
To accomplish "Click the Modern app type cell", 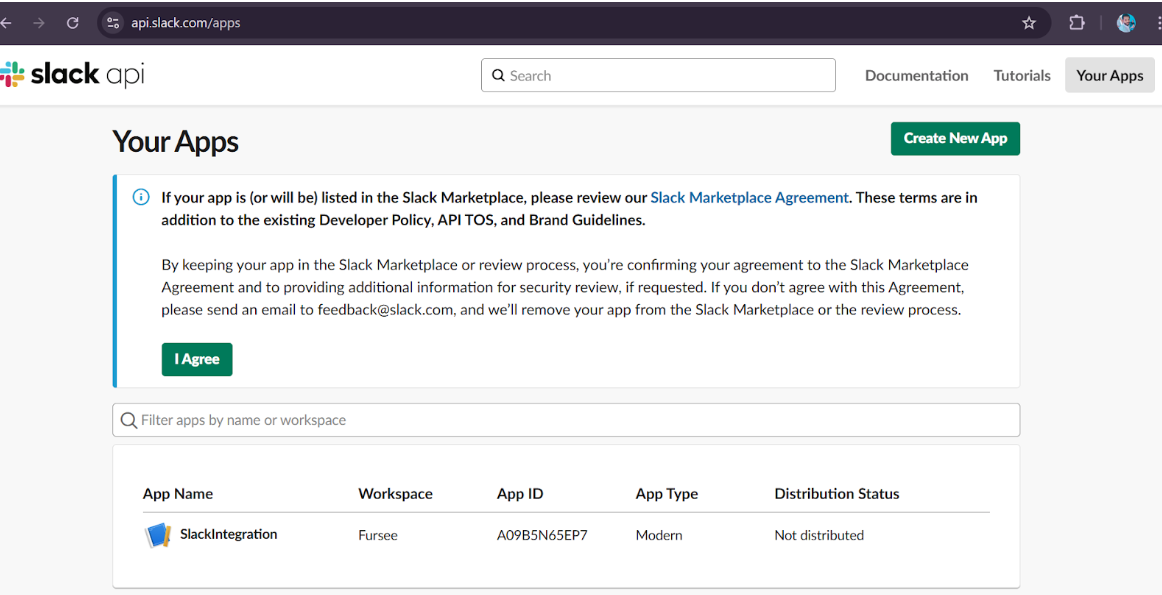I will point(659,535).
